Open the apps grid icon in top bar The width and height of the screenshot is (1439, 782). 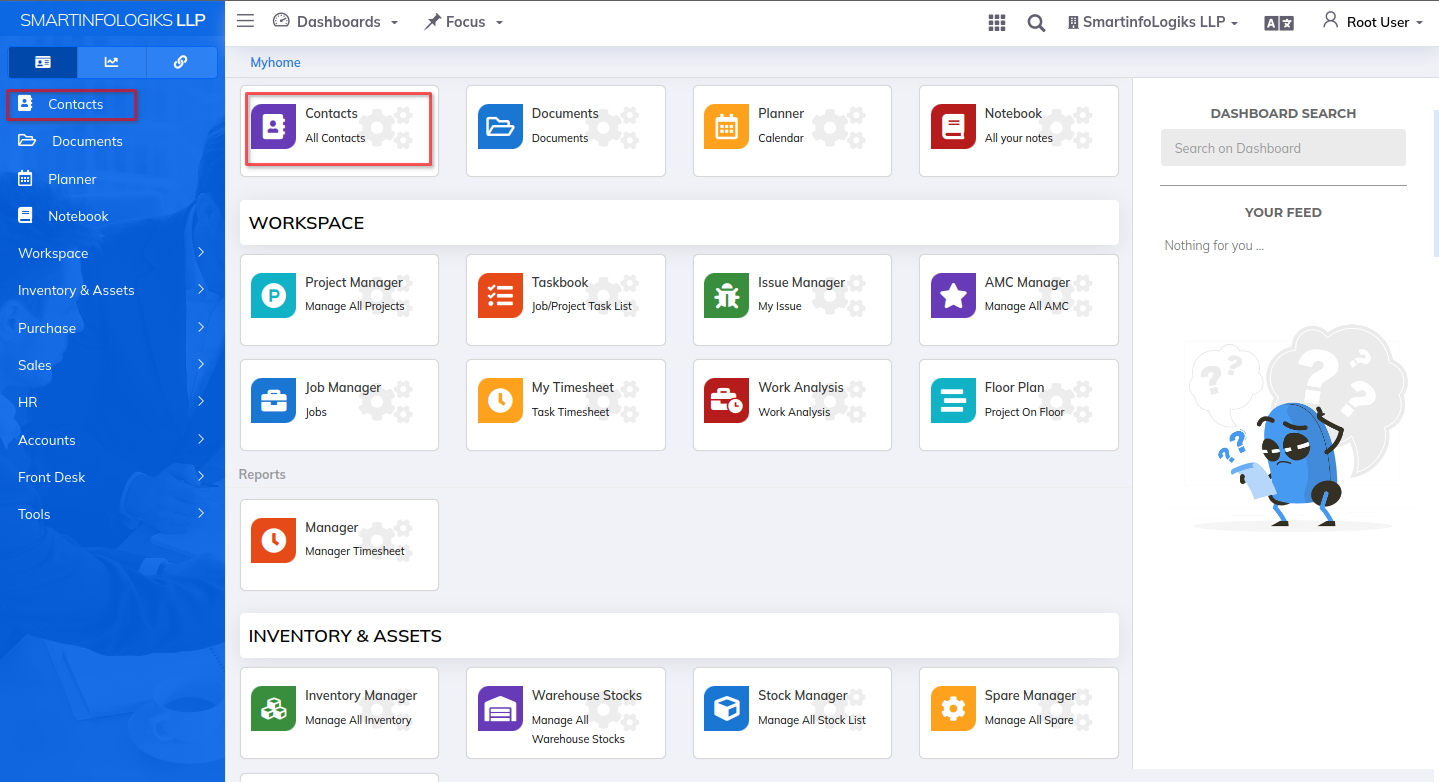point(996,23)
